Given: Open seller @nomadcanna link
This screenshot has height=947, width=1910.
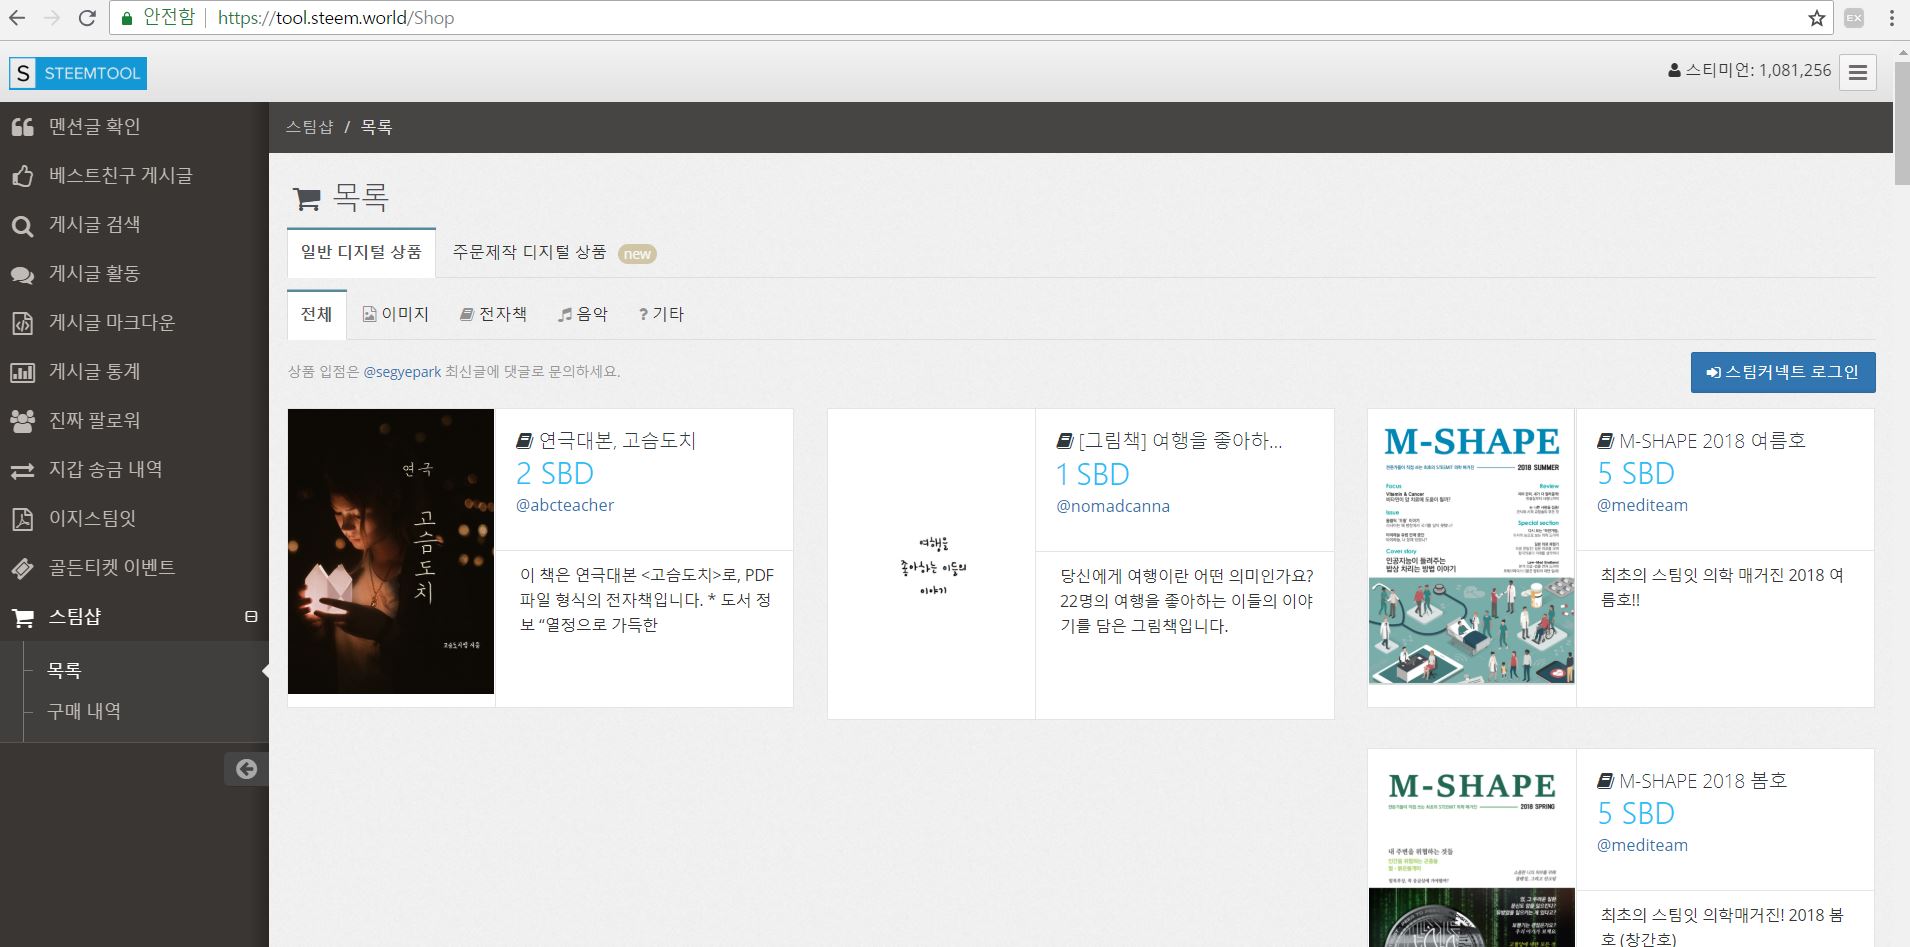Looking at the screenshot, I should pos(1113,506).
